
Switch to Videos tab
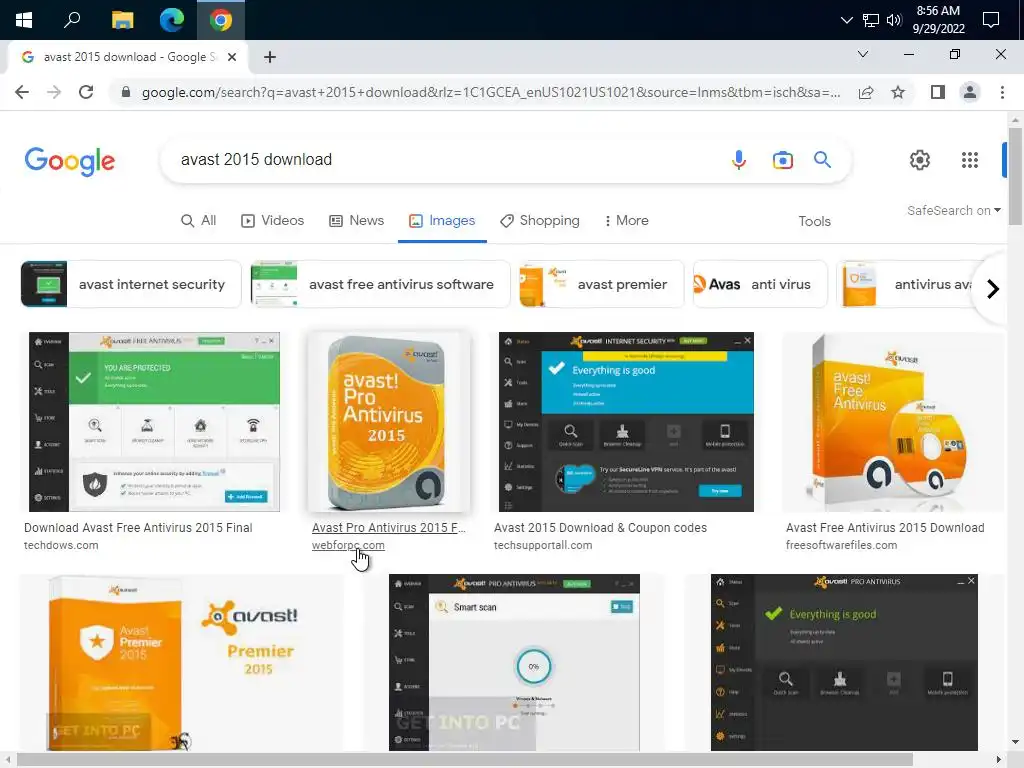coord(273,221)
